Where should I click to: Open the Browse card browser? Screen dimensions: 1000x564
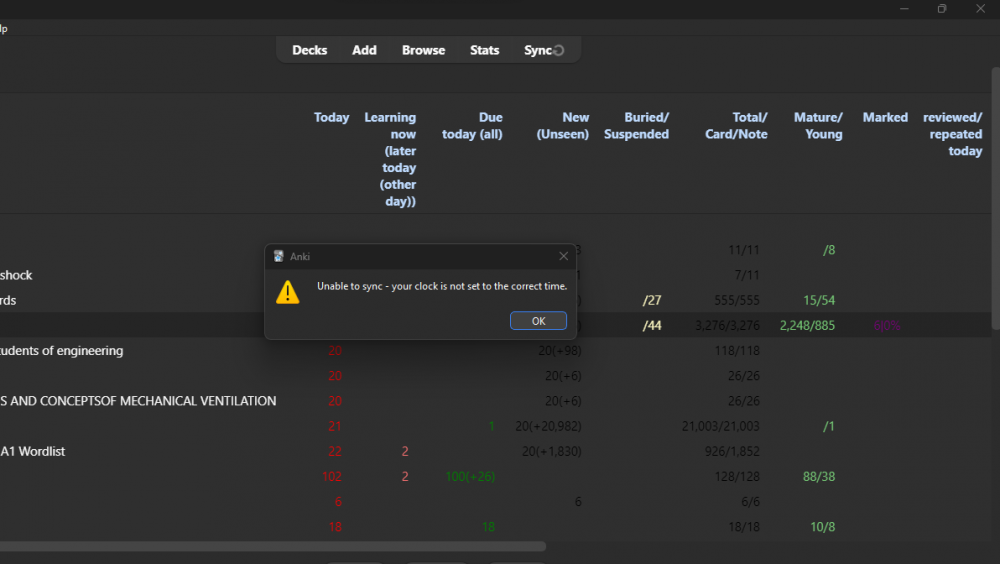tap(423, 50)
